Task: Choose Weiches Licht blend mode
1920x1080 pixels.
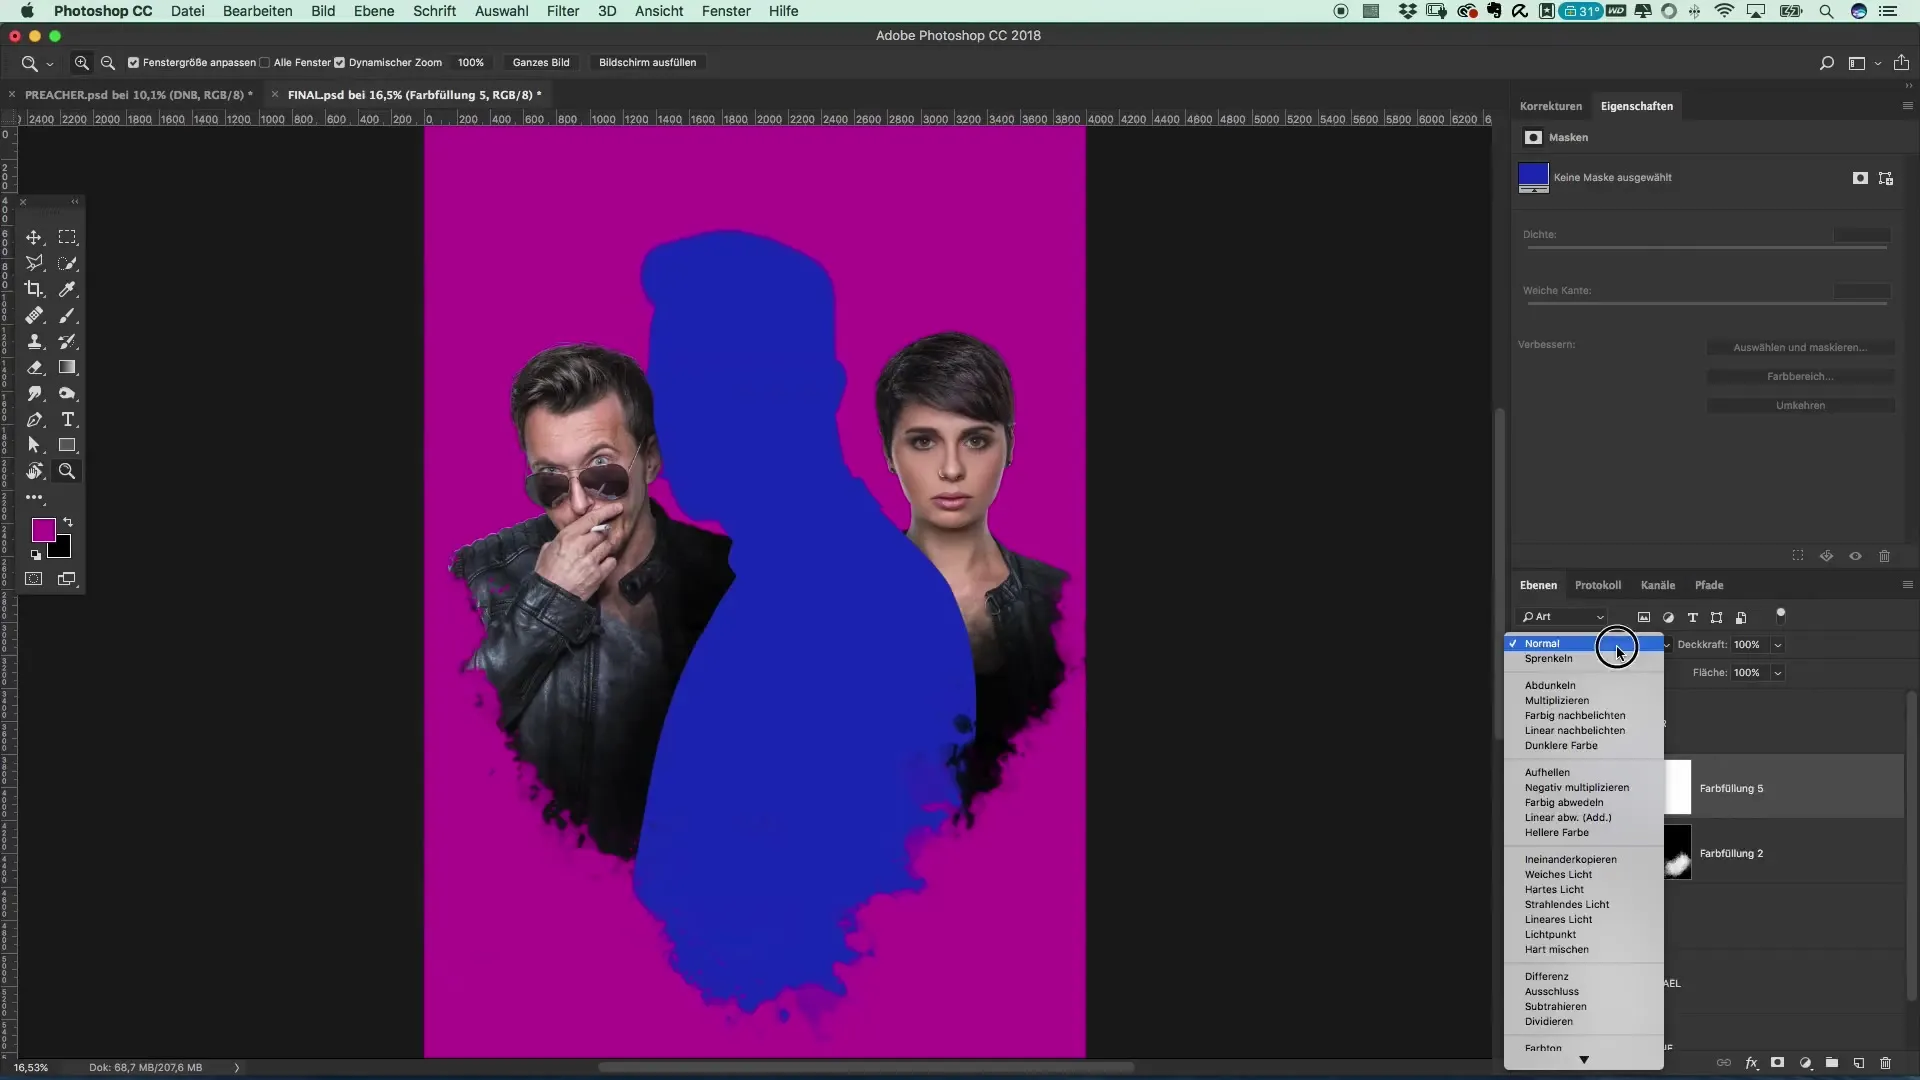Action: click(x=1558, y=875)
